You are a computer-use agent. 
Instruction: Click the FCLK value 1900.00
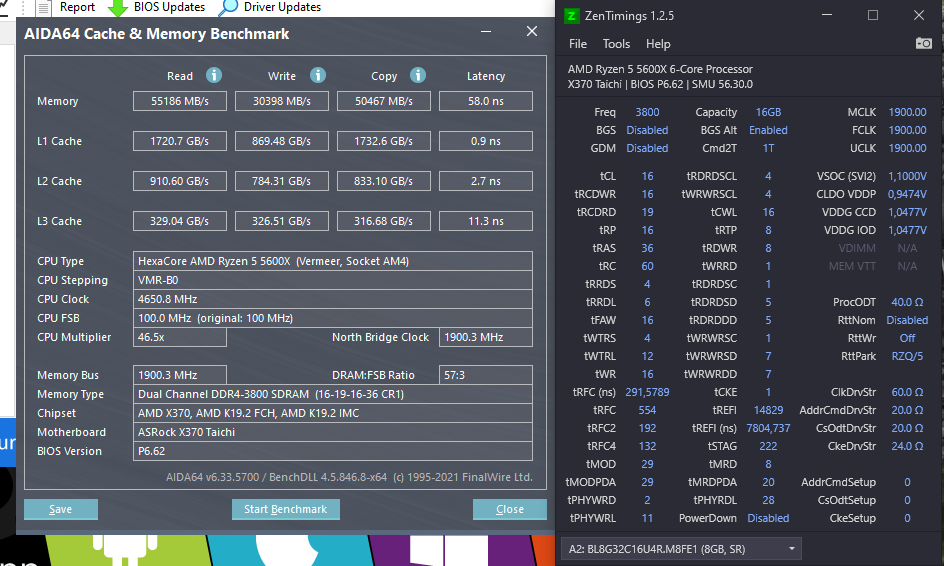[907, 130]
